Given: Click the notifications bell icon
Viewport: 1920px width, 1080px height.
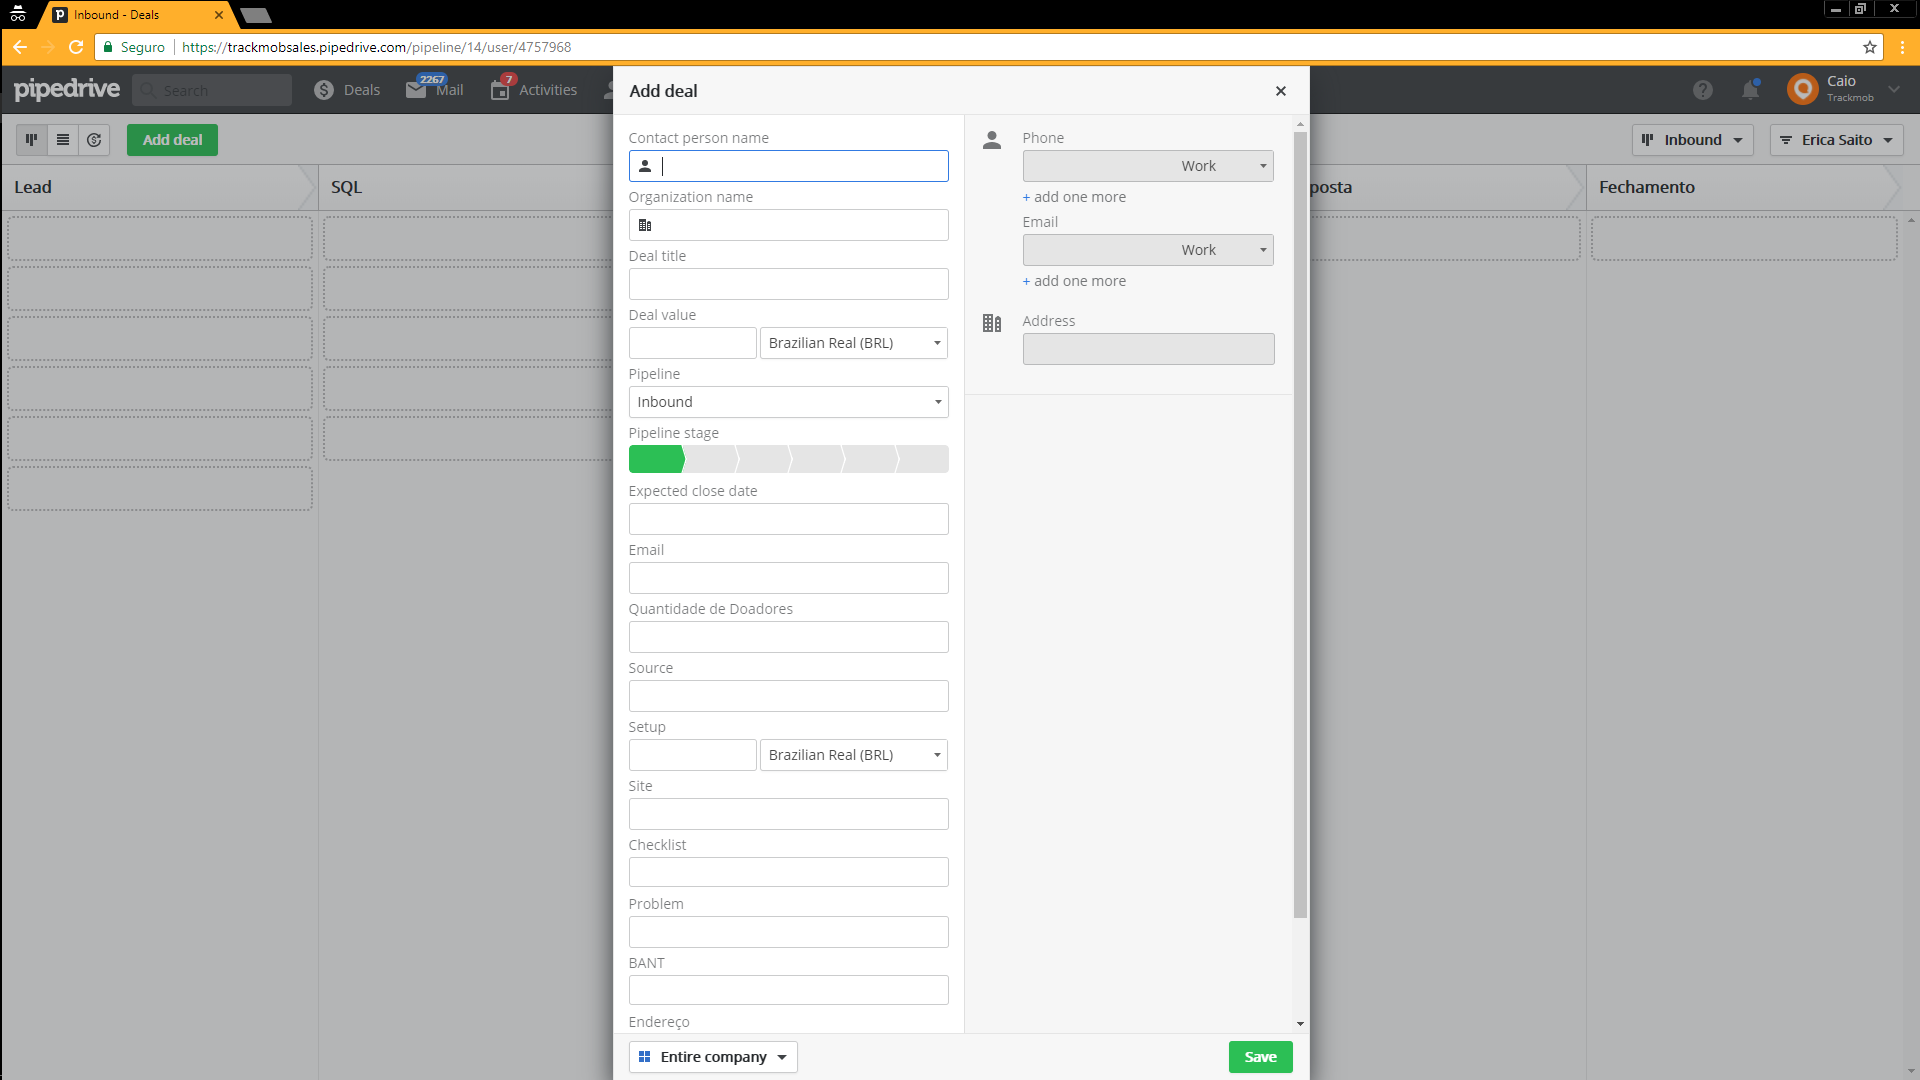Looking at the screenshot, I should [1750, 90].
